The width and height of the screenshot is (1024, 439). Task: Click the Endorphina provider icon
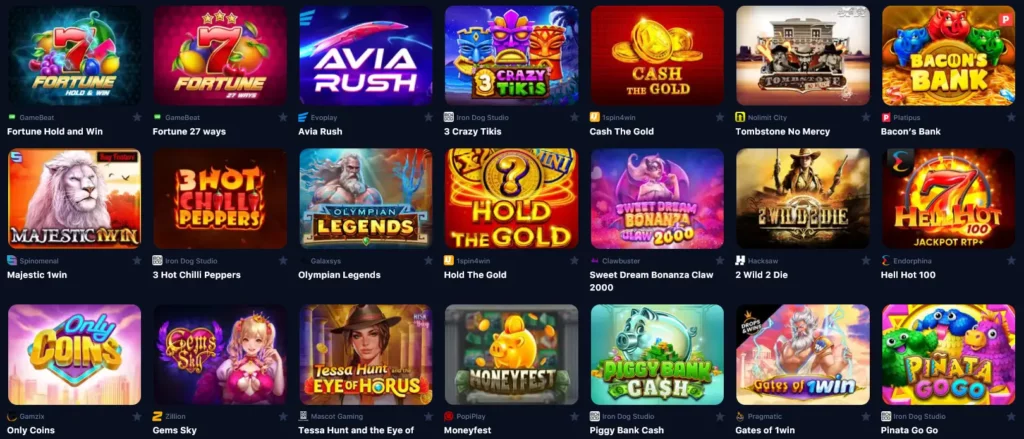pyautogui.click(x=886, y=260)
